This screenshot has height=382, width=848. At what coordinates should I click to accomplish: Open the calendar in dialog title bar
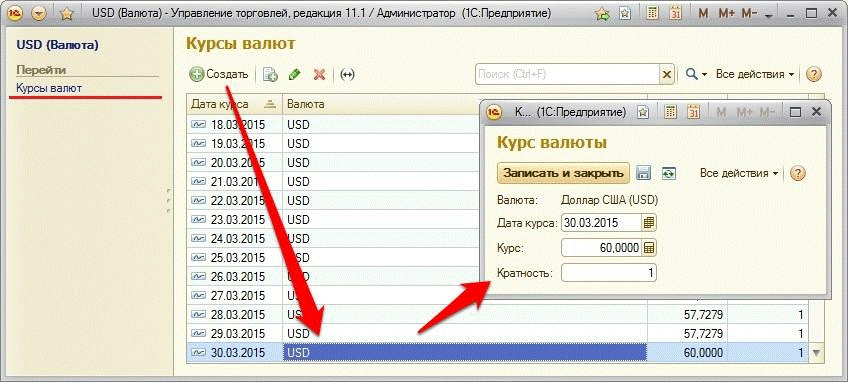694,112
